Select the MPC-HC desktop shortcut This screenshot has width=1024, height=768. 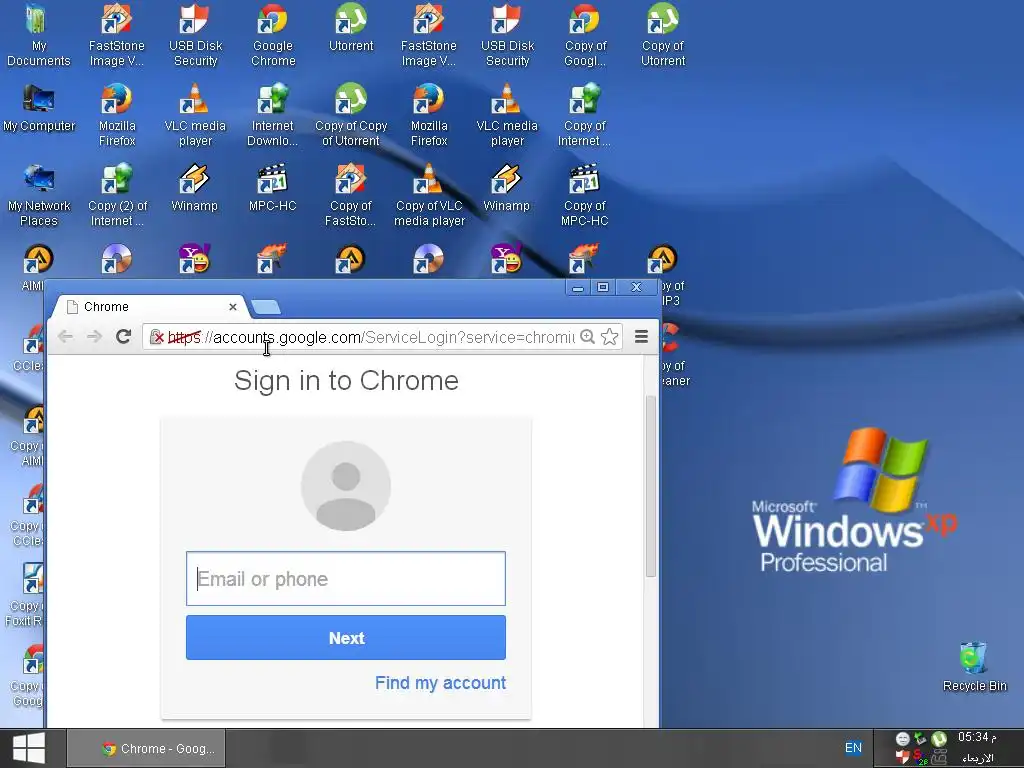(x=272, y=188)
